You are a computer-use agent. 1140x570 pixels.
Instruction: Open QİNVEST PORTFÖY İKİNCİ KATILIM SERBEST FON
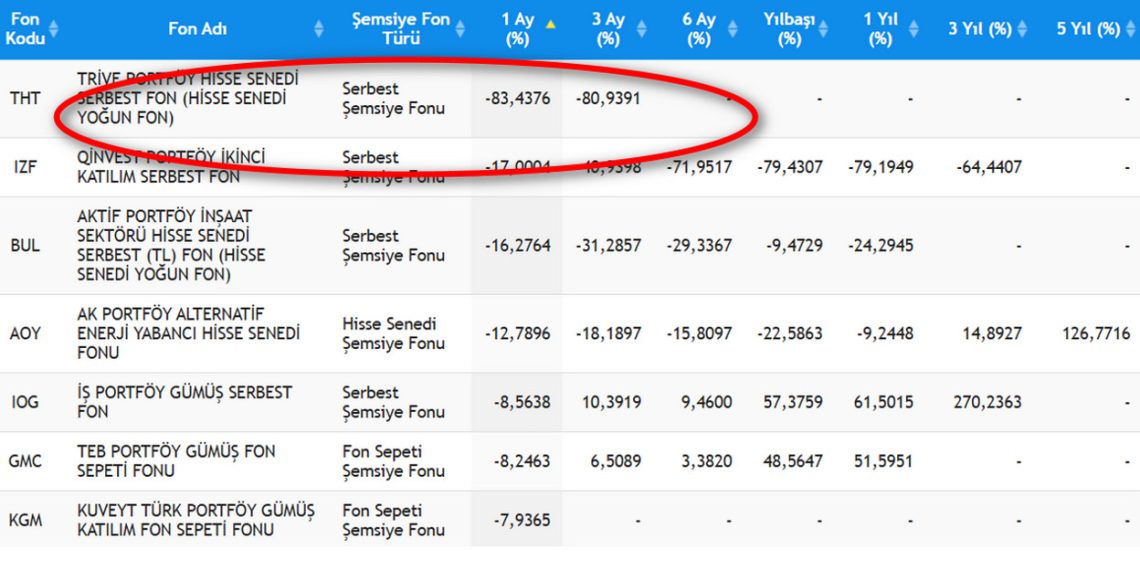pyautogui.click(x=172, y=166)
